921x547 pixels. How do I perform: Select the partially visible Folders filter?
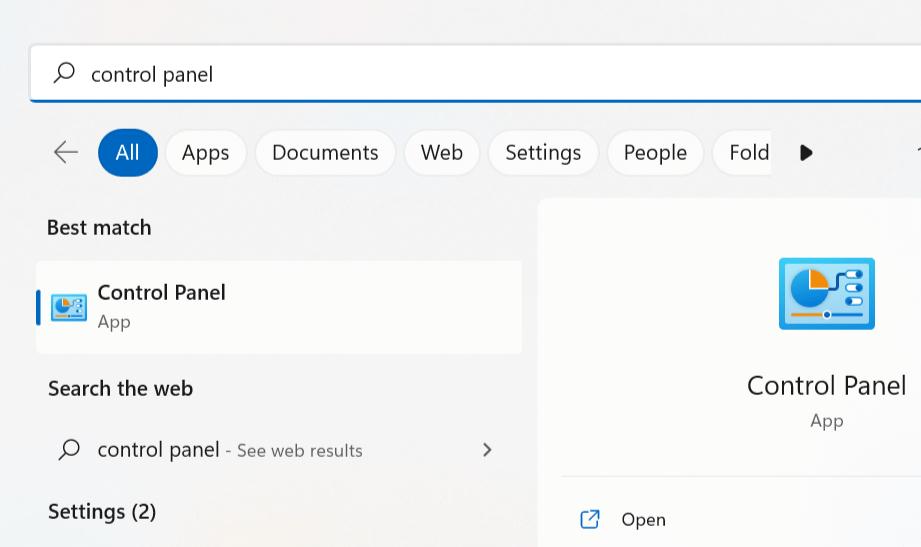click(x=742, y=153)
